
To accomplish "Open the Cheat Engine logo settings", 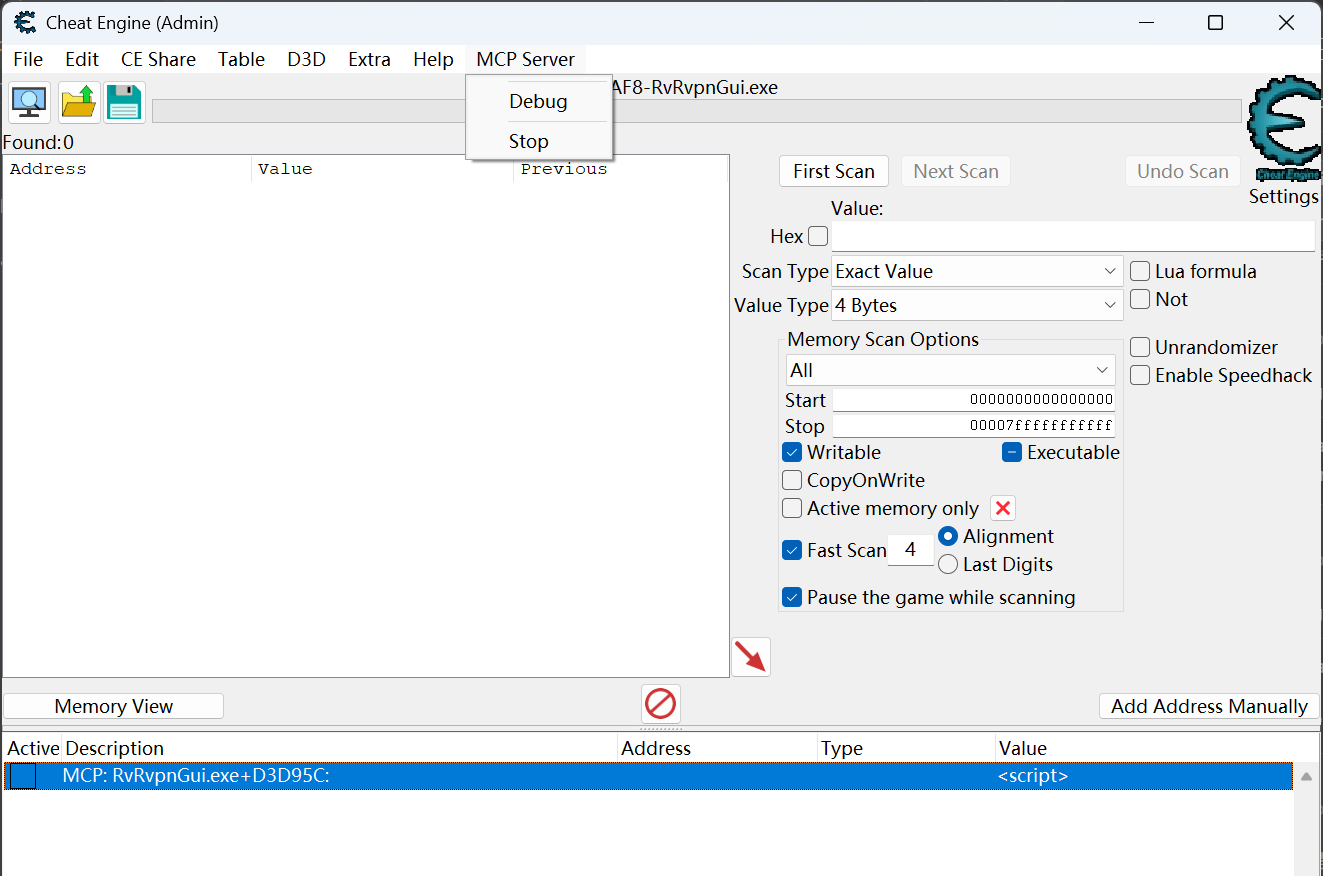I will click(1284, 128).
